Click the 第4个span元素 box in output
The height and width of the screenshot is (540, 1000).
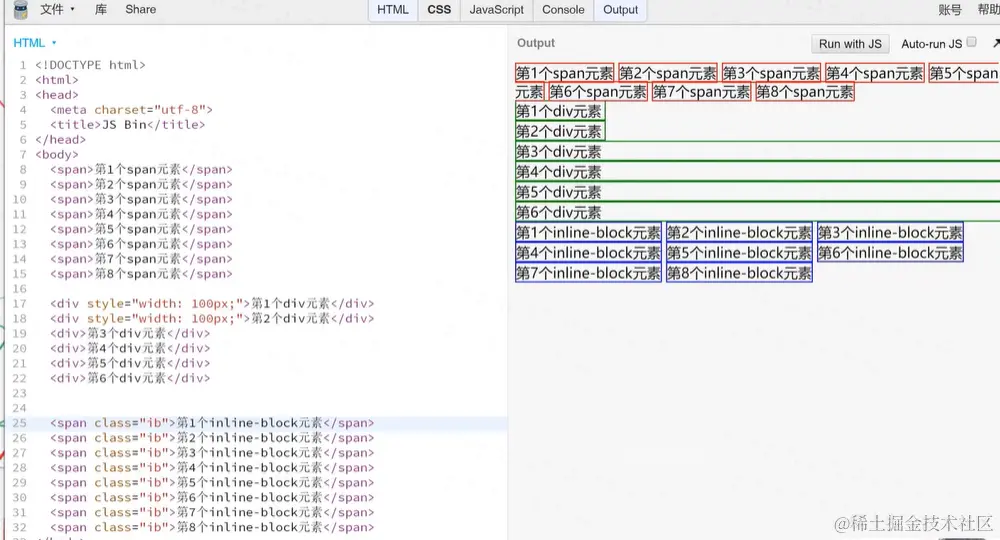click(874, 73)
